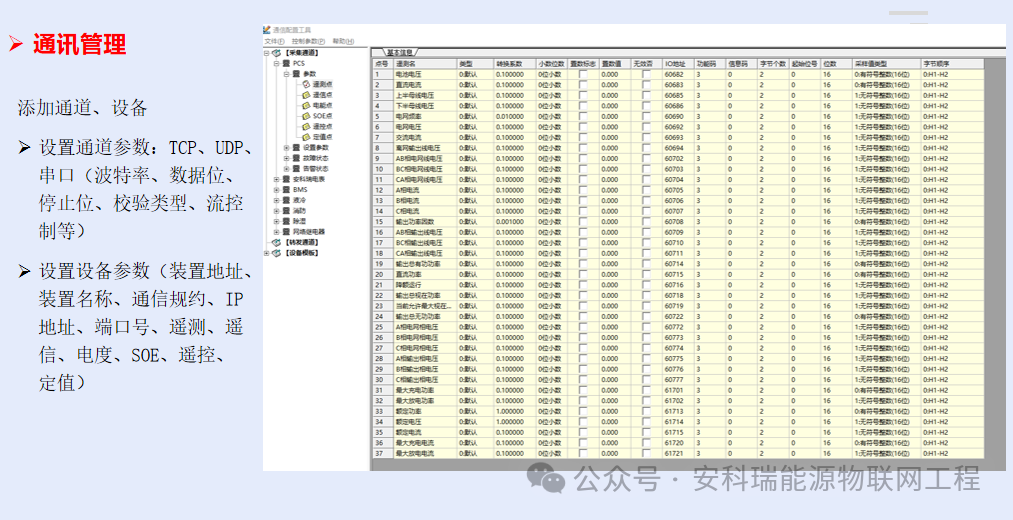Click the 消防 device icon
The image size is (1013, 520).
[286, 211]
